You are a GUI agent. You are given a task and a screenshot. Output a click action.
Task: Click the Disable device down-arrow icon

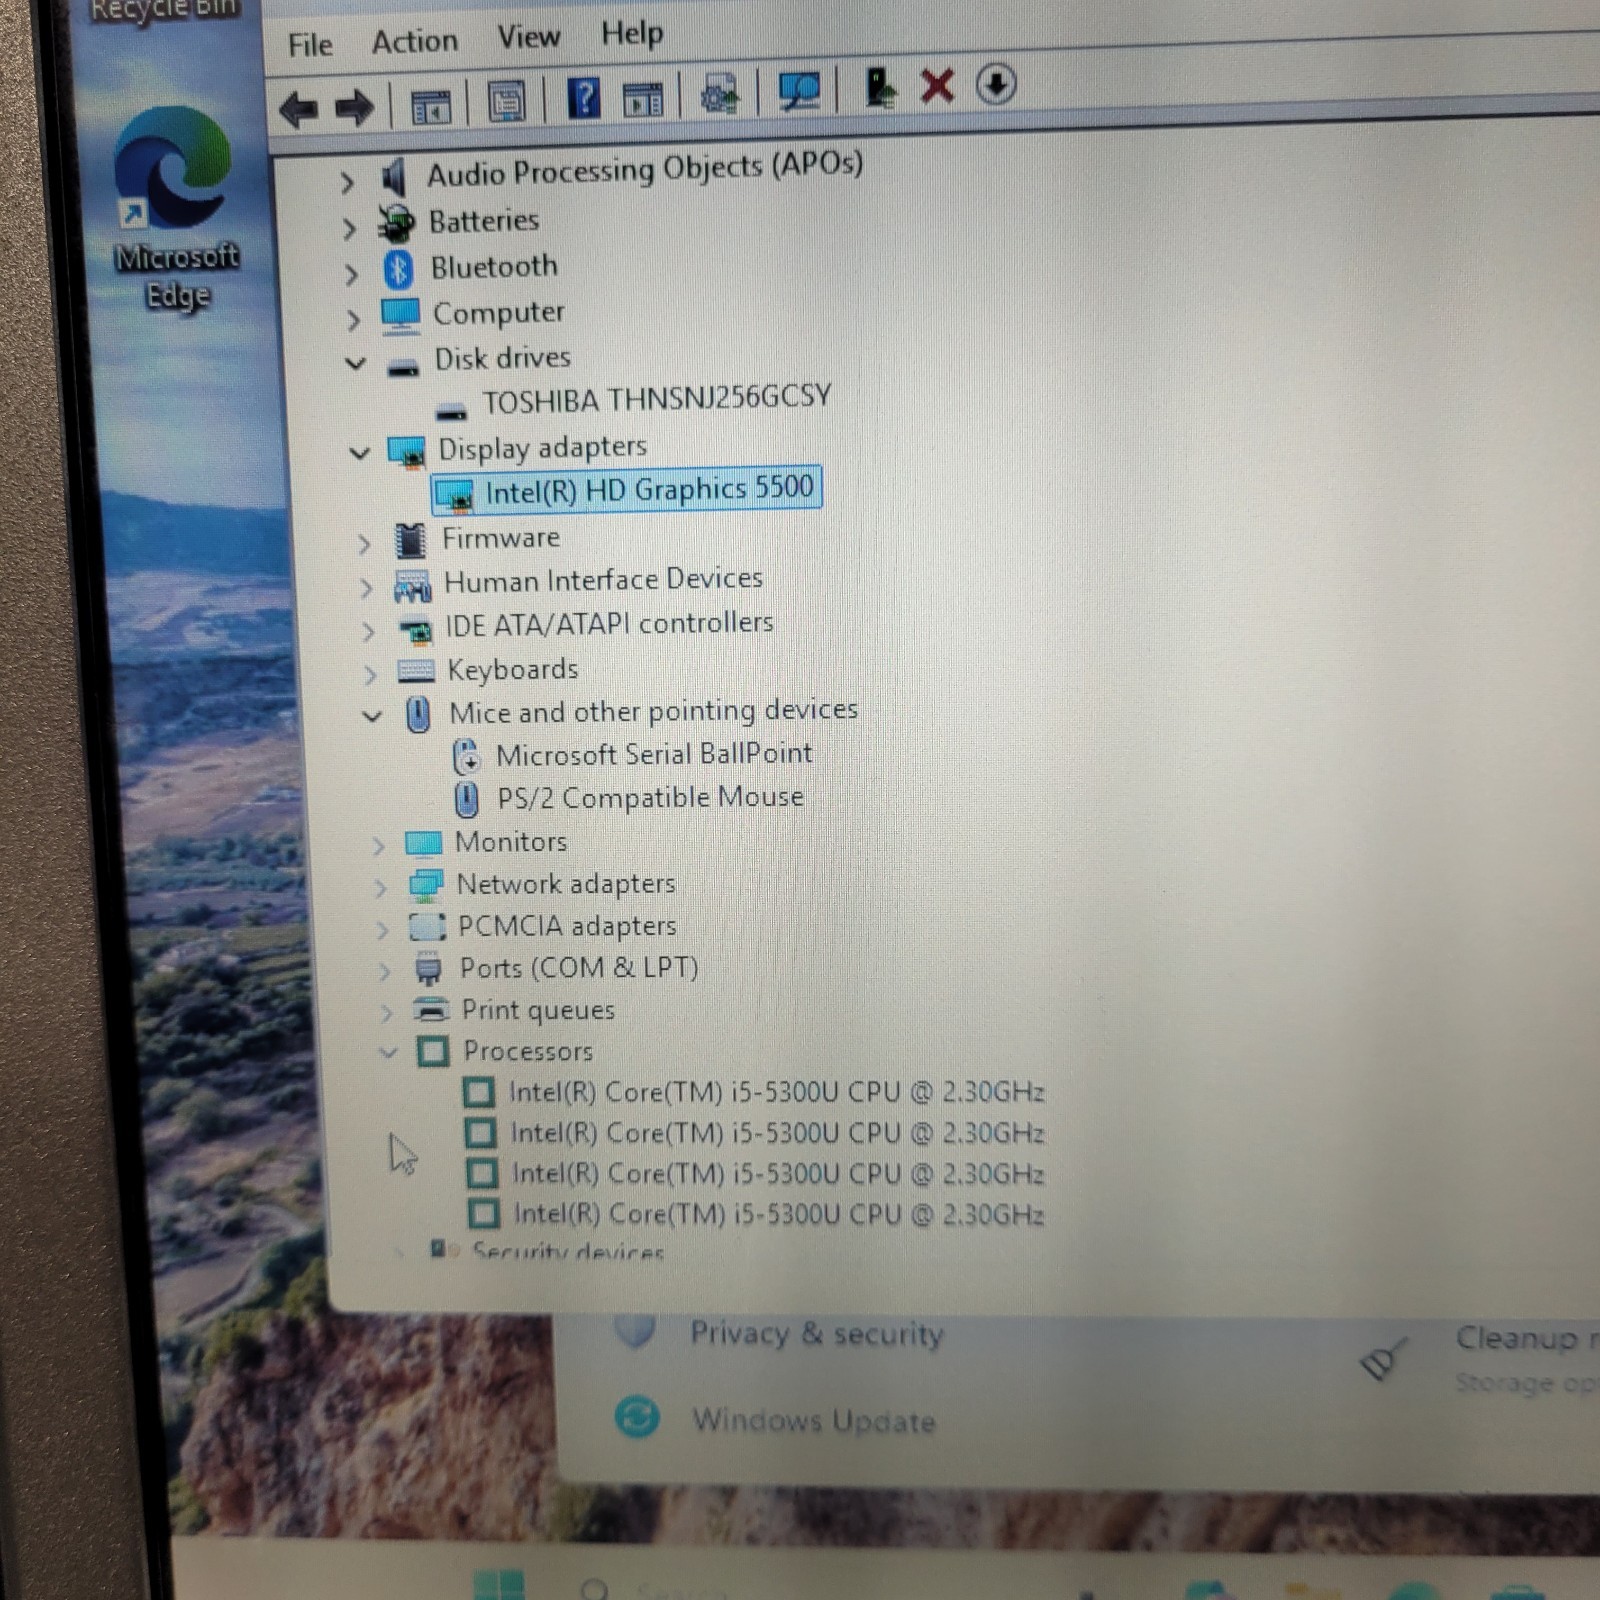[x=996, y=84]
